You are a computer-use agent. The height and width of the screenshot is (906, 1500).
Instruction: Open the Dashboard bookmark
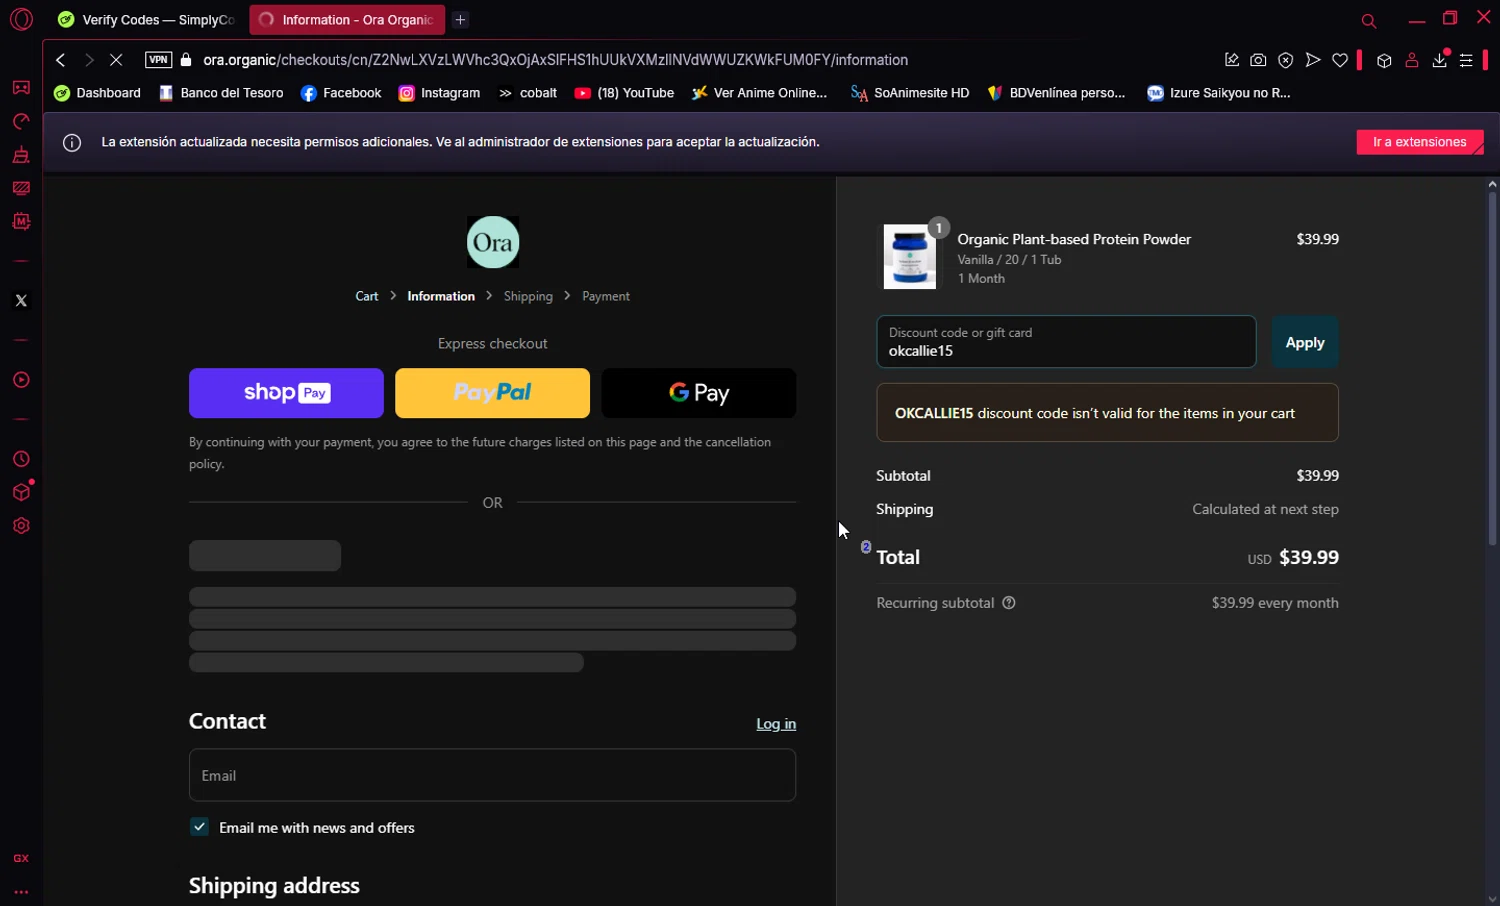(x=97, y=93)
